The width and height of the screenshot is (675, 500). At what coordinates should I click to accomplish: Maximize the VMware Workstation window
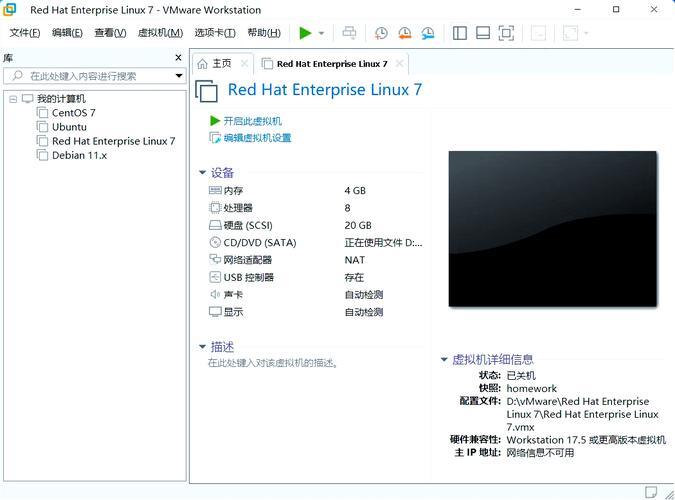tap(616, 9)
